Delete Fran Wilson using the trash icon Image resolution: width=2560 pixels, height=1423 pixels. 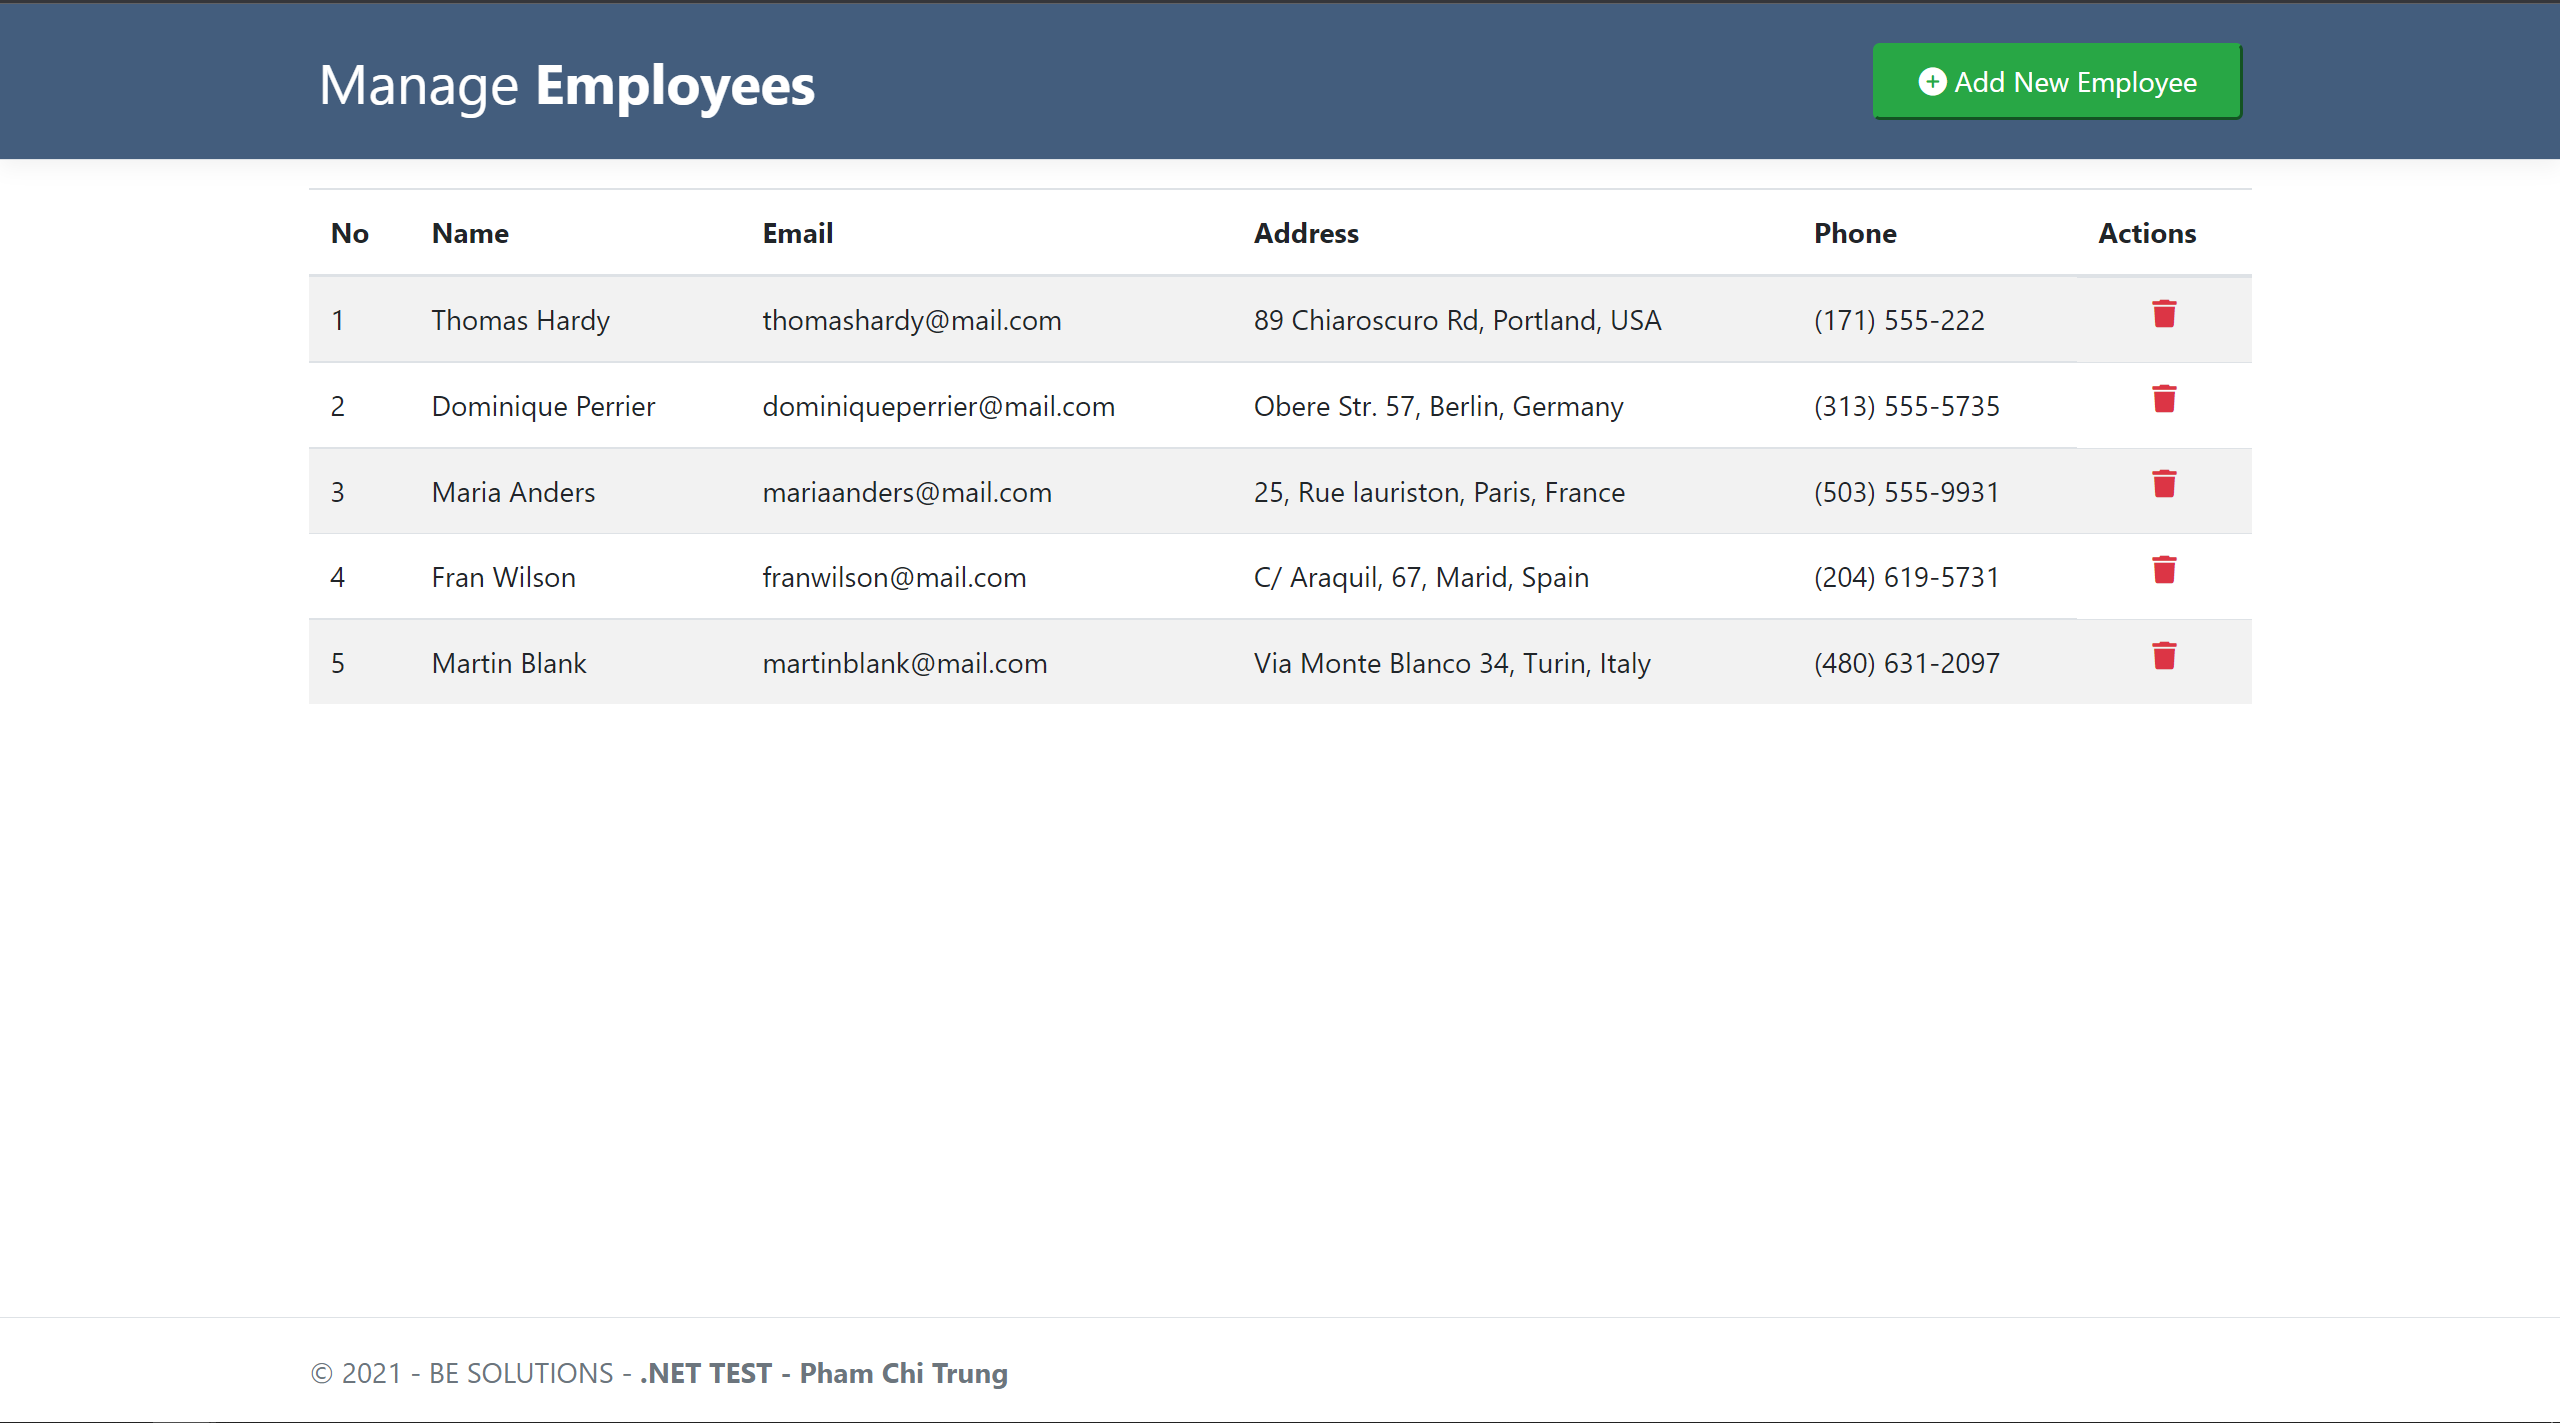pyautogui.click(x=2164, y=570)
